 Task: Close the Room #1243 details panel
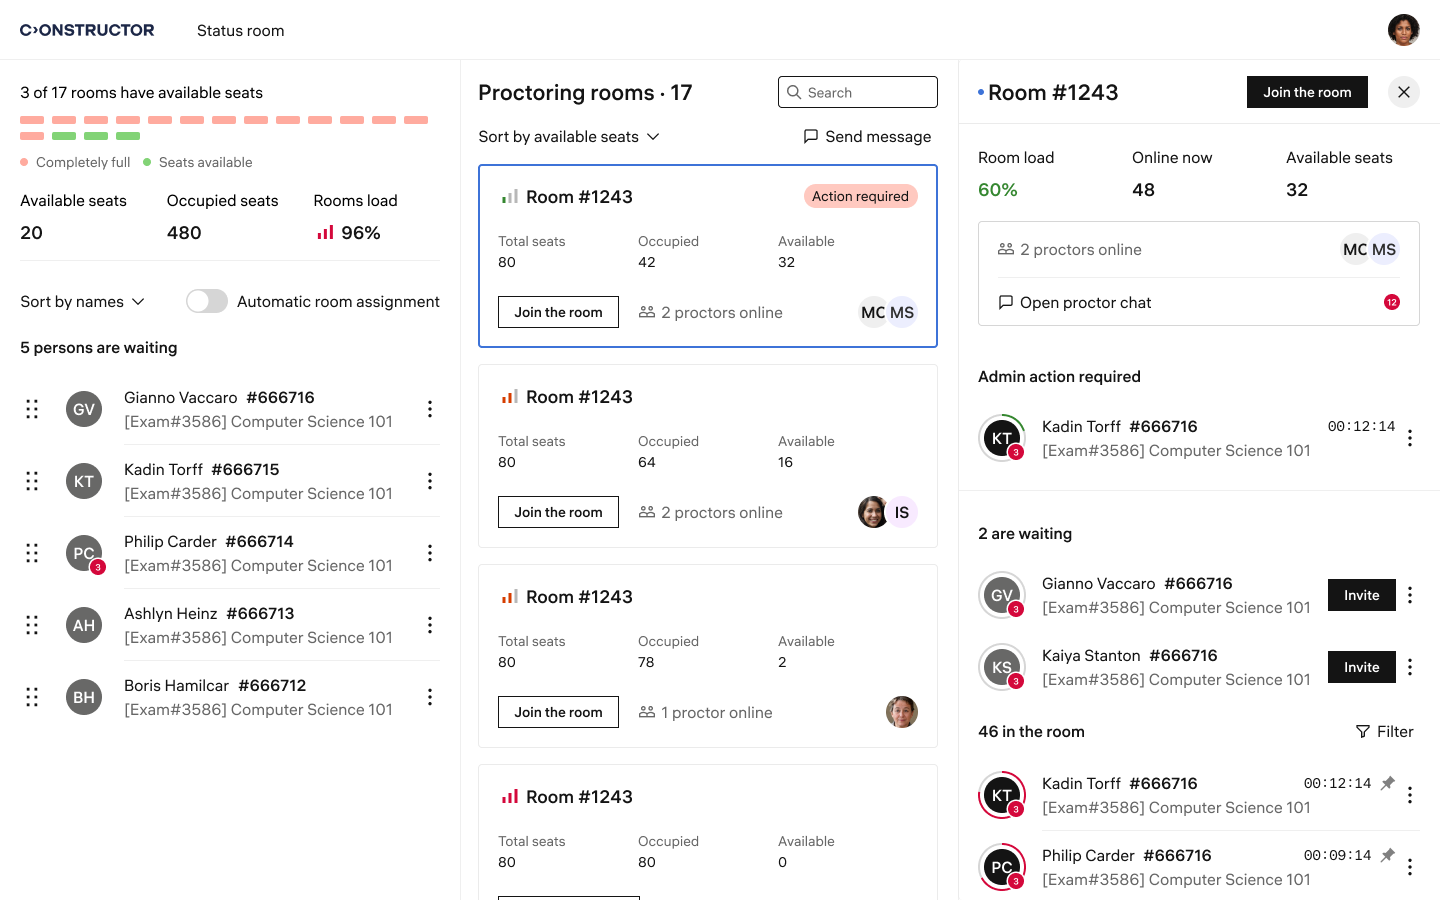click(1404, 92)
